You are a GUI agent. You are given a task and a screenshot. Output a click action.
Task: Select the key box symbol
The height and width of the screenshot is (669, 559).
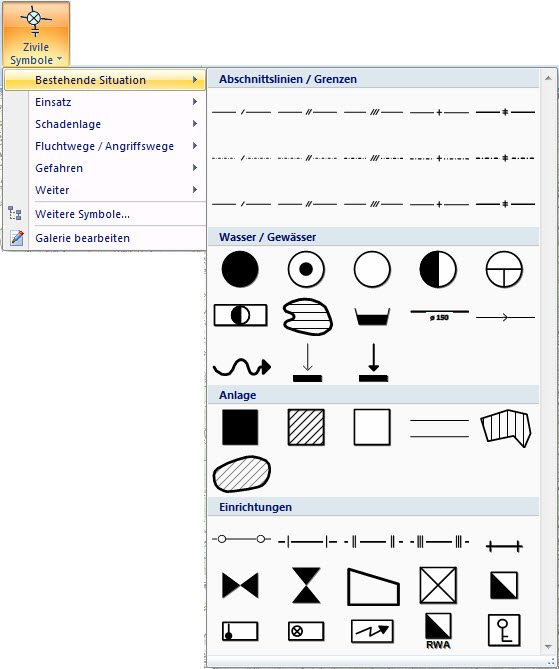pos(504,631)
